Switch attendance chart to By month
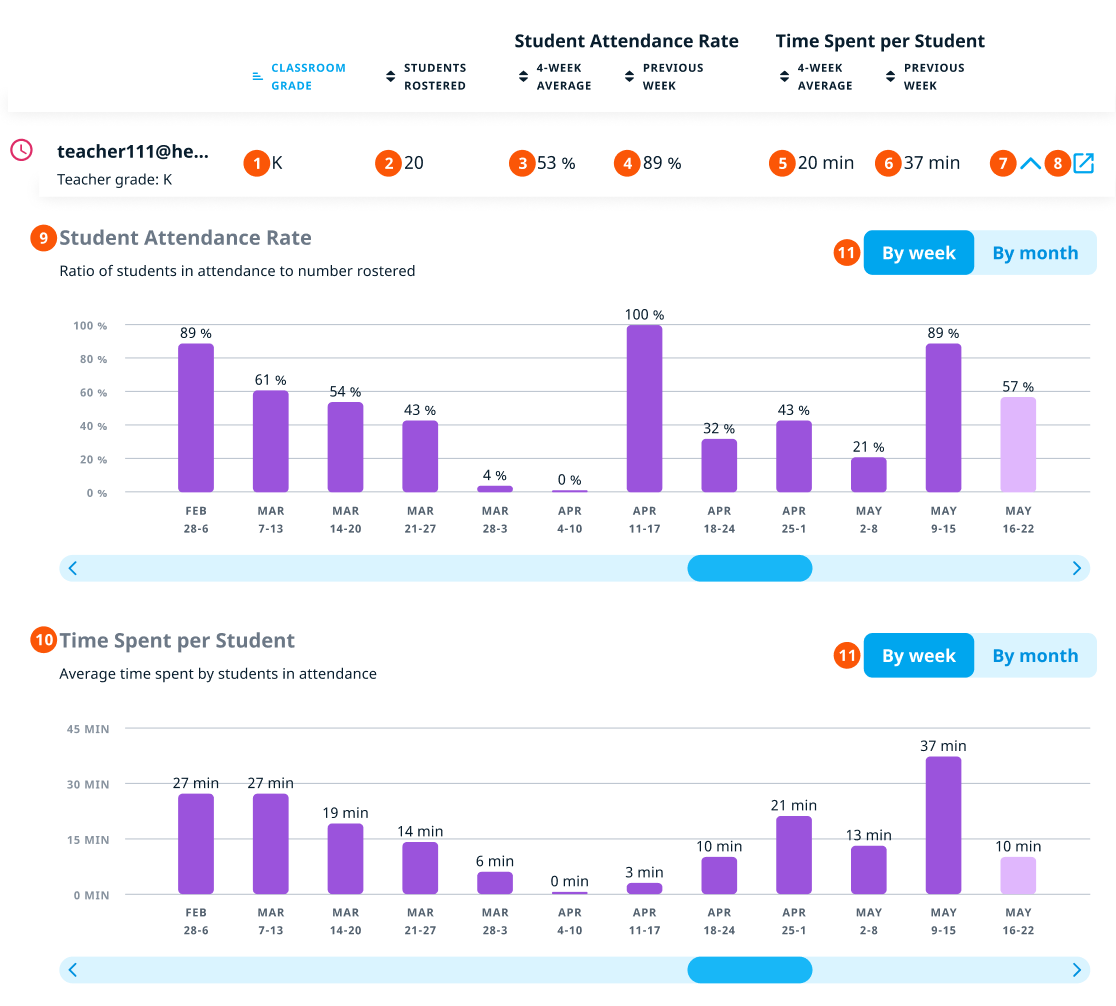Image resolution: width=1116 pixels, height=1006 pixels. [x=1035, y=253]
